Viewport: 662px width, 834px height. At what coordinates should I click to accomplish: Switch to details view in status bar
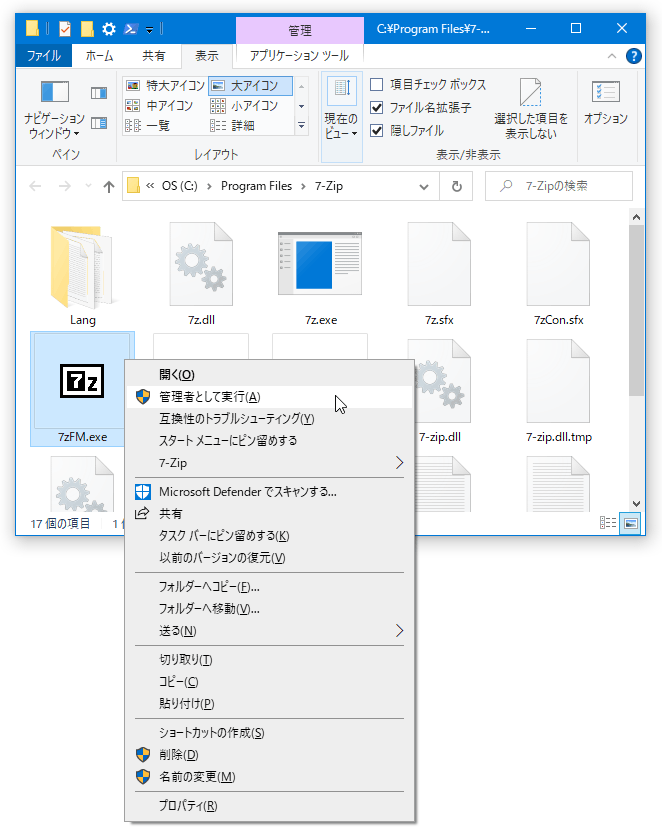[x=608, y=523]
